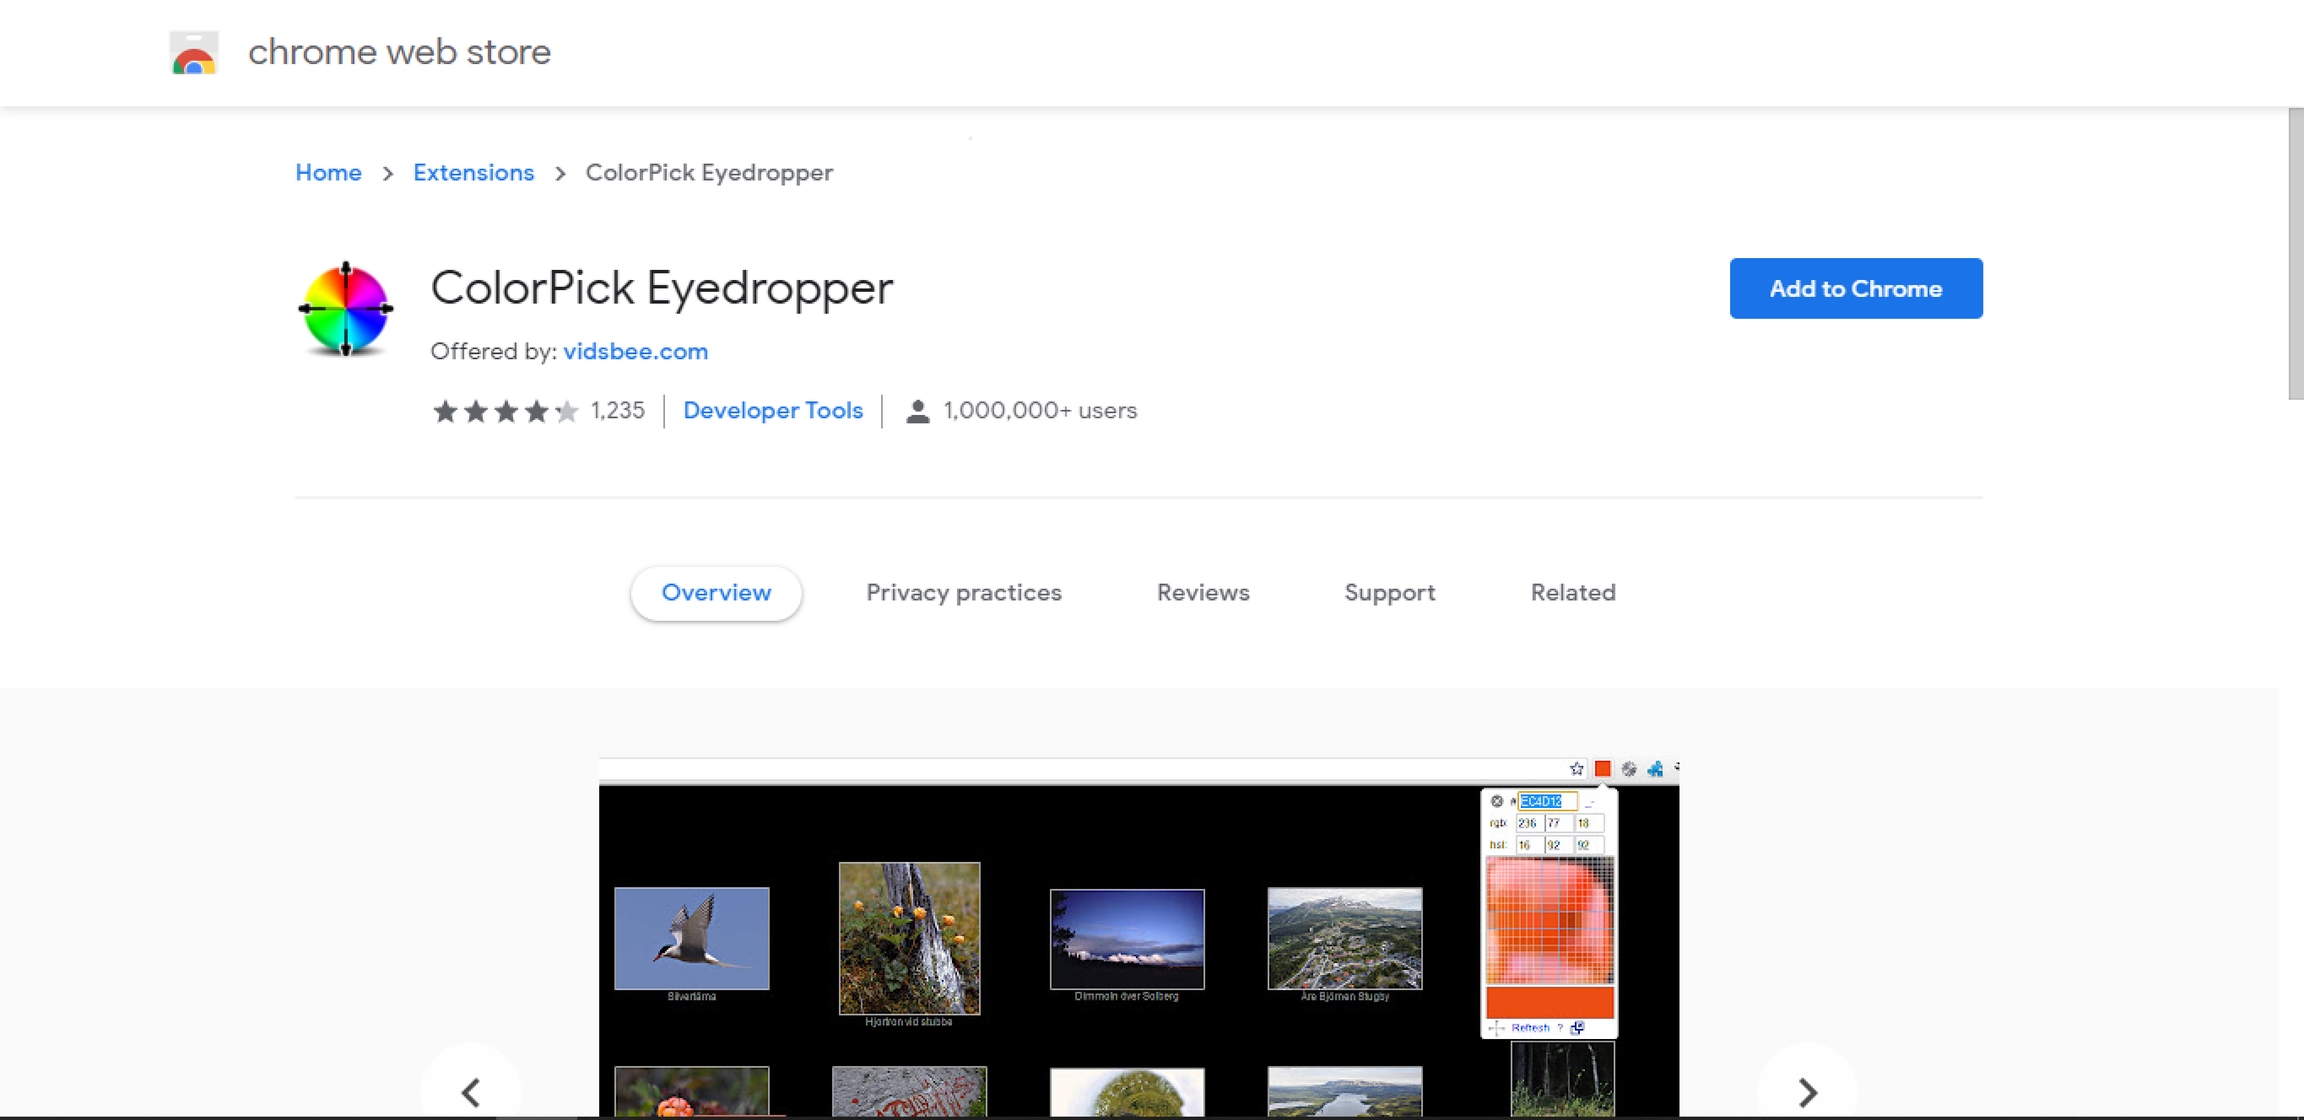Click the chevron after the Extensions breadcrumb

click(560, 174)
